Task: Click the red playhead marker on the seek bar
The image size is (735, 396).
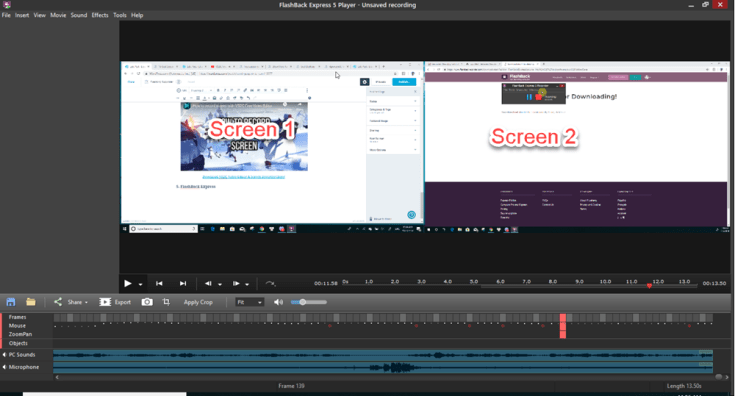Action: click(x=649, y=285)
